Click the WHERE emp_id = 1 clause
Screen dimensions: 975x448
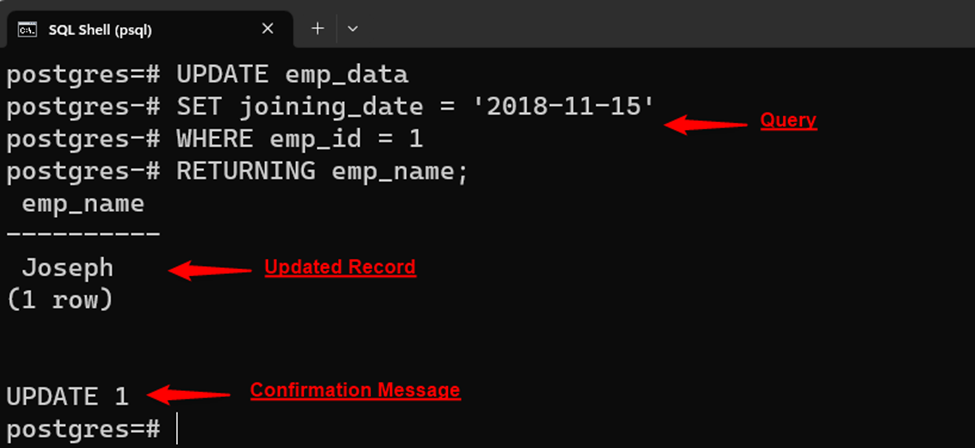tap(300, 139)
